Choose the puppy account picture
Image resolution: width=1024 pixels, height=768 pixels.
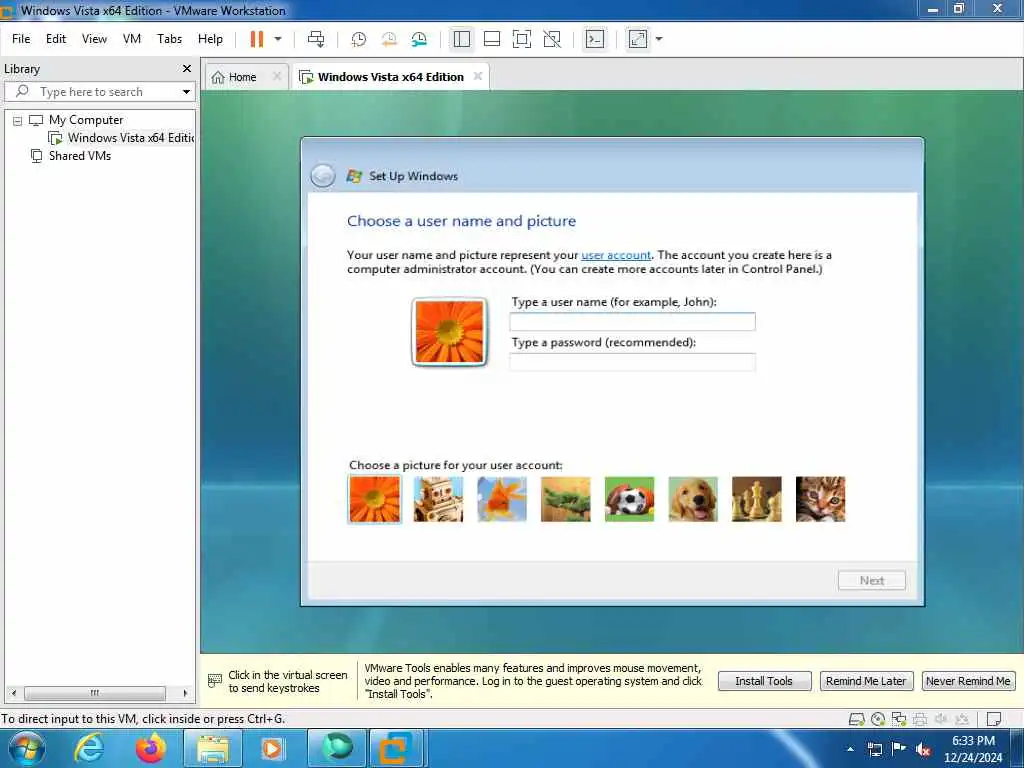coord(693,499)
